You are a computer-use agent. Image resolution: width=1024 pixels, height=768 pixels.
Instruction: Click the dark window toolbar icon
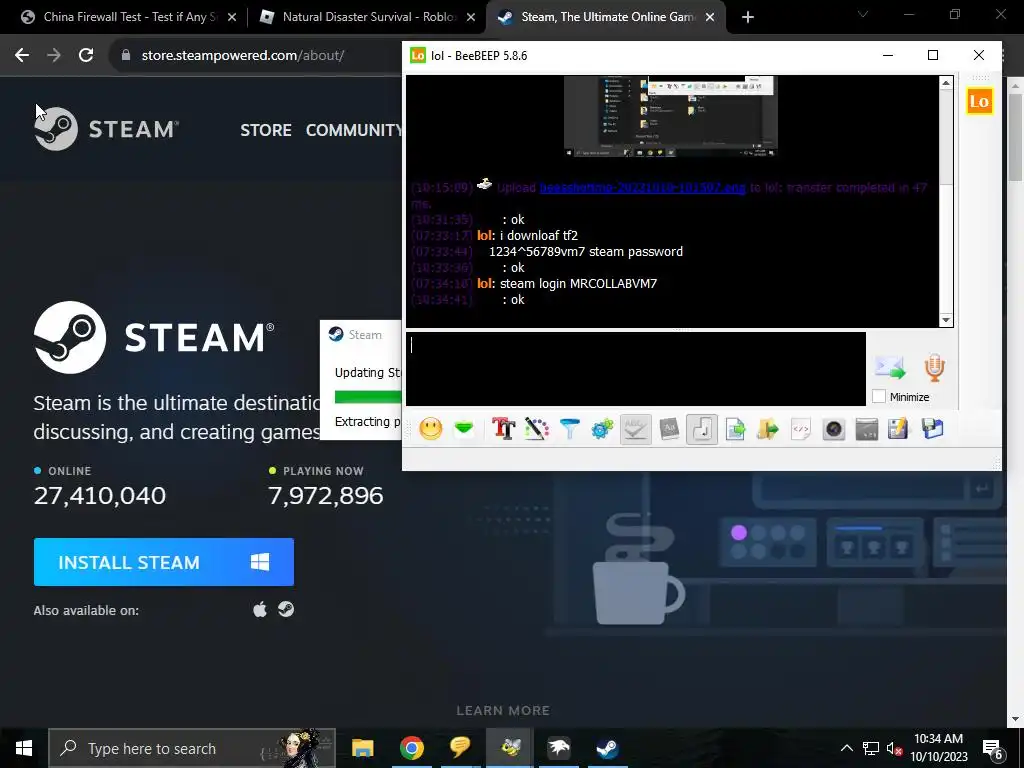867,429
